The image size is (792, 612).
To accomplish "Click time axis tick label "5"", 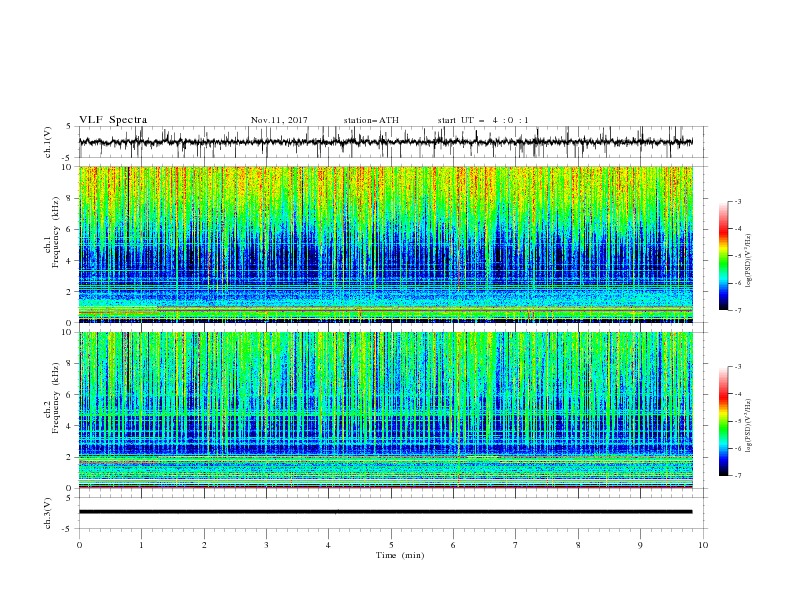I will (391, 545).
